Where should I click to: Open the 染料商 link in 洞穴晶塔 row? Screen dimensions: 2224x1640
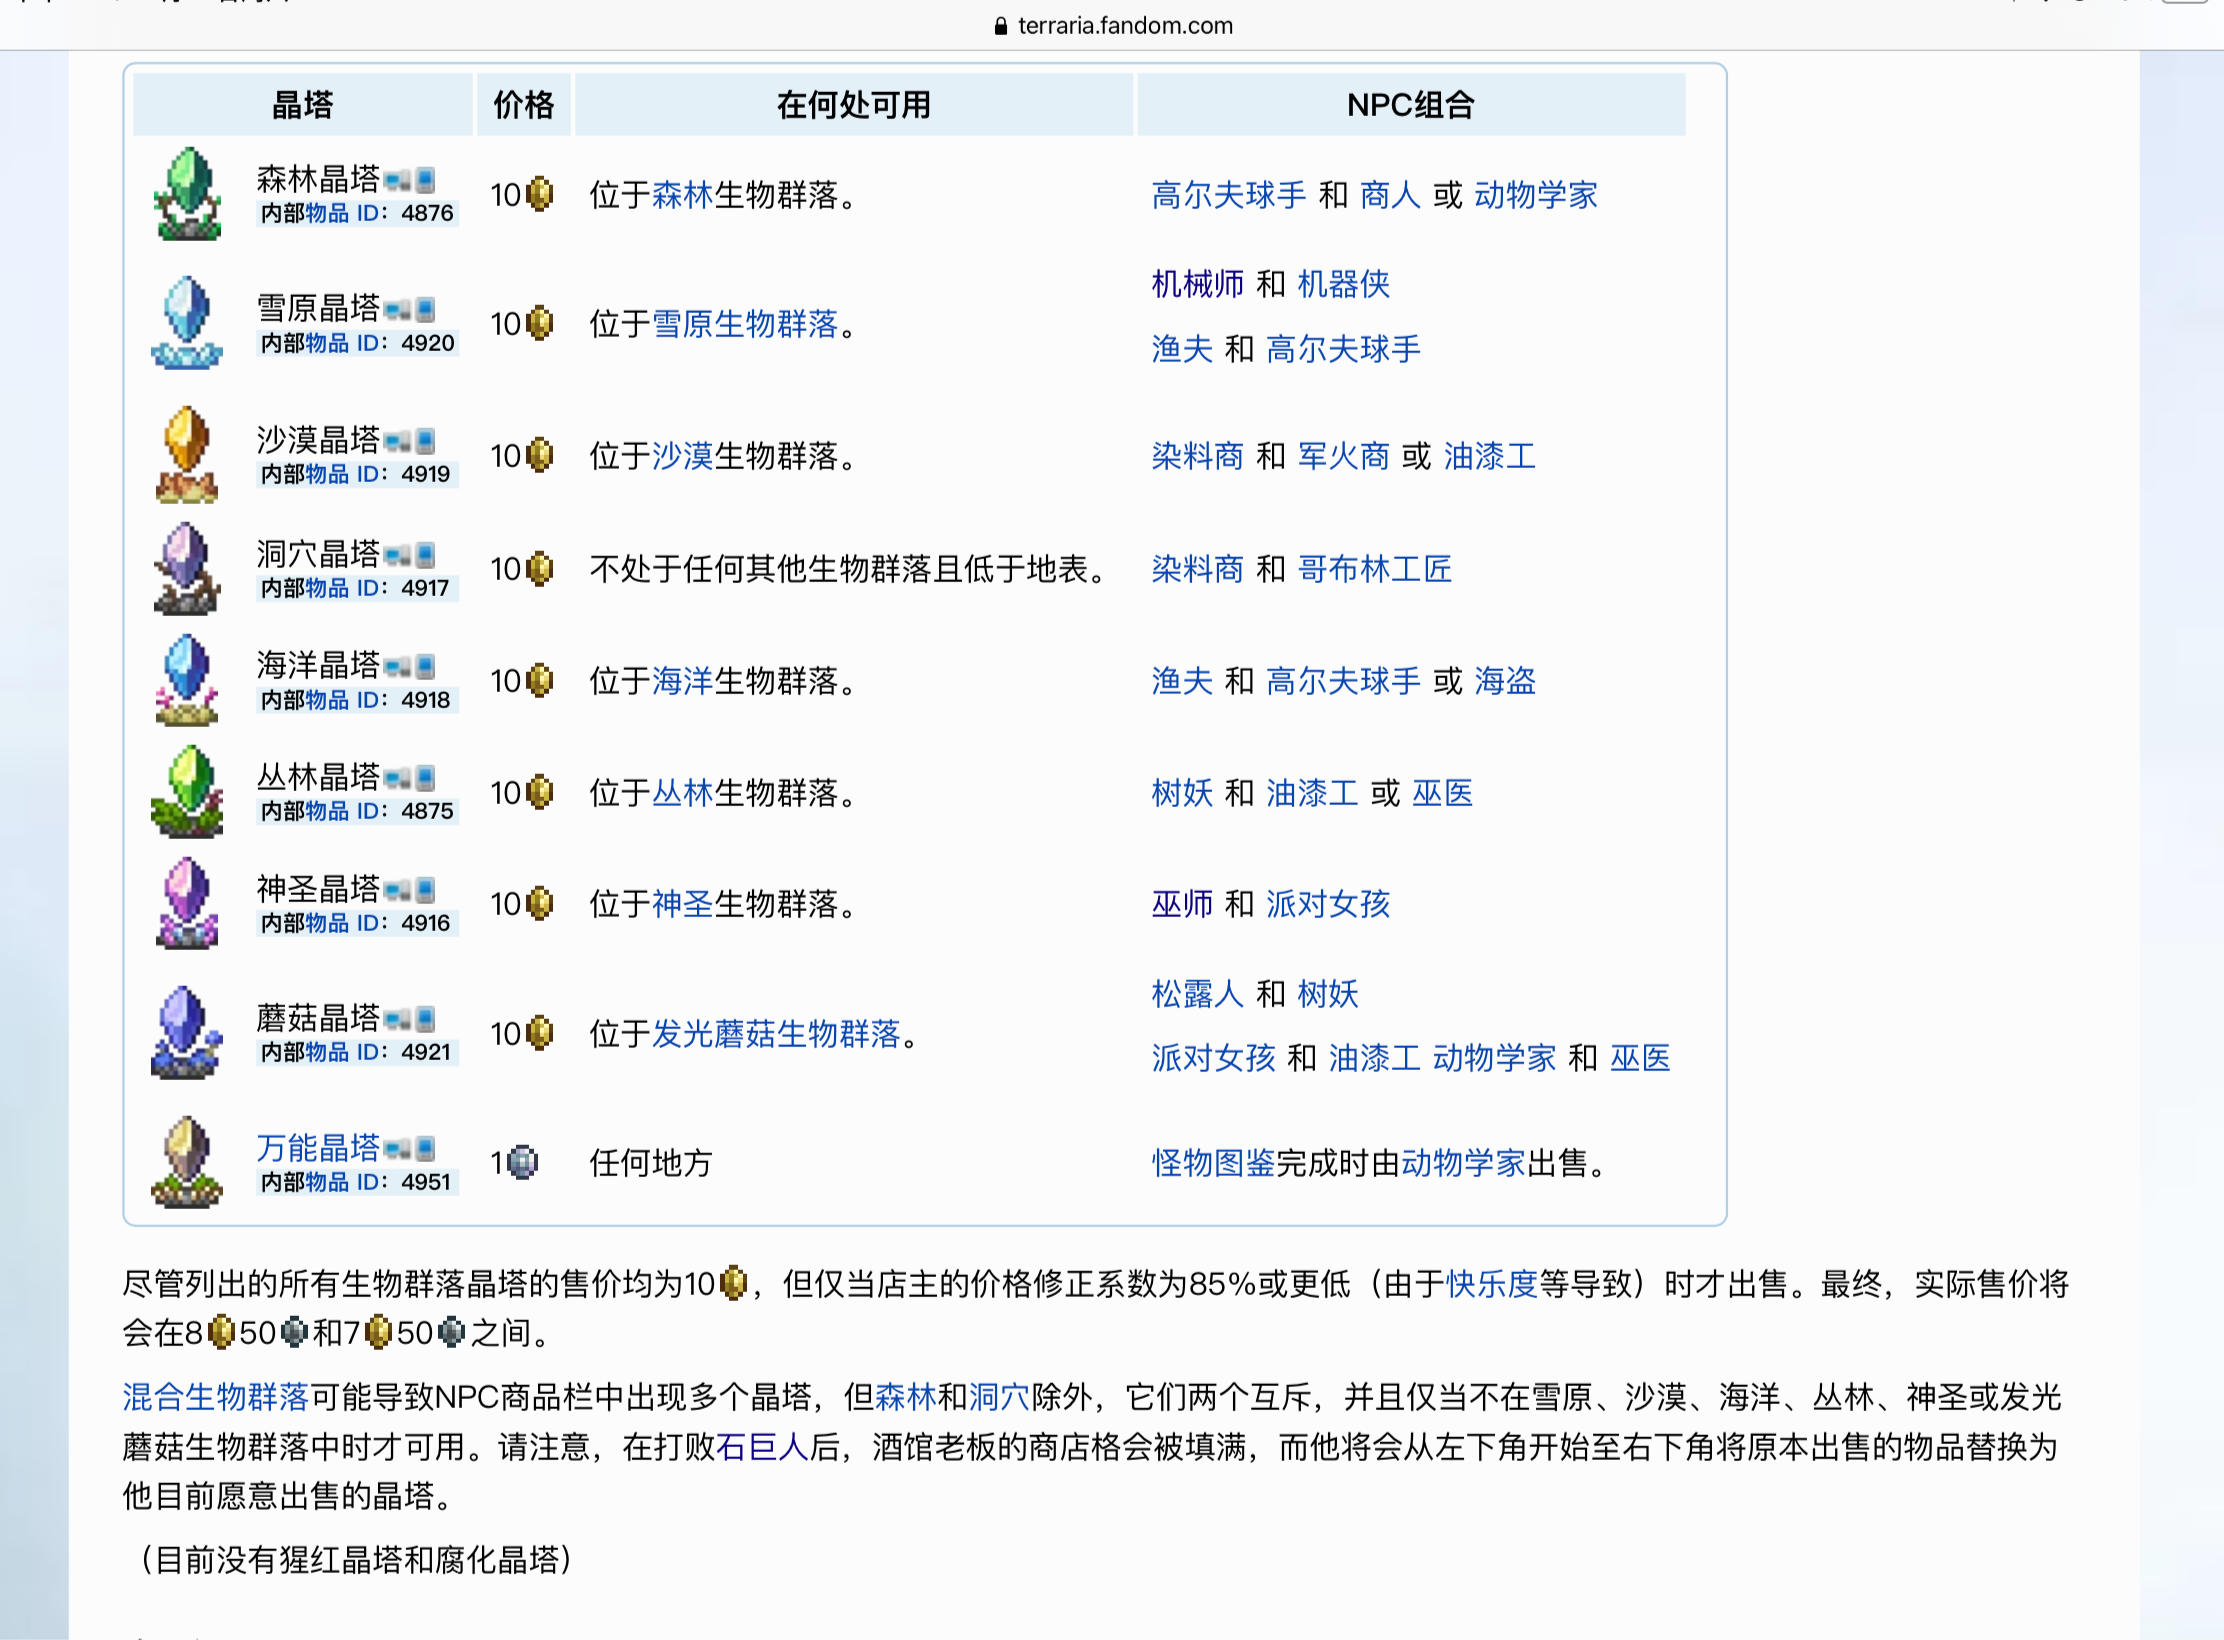[1197, 568]
